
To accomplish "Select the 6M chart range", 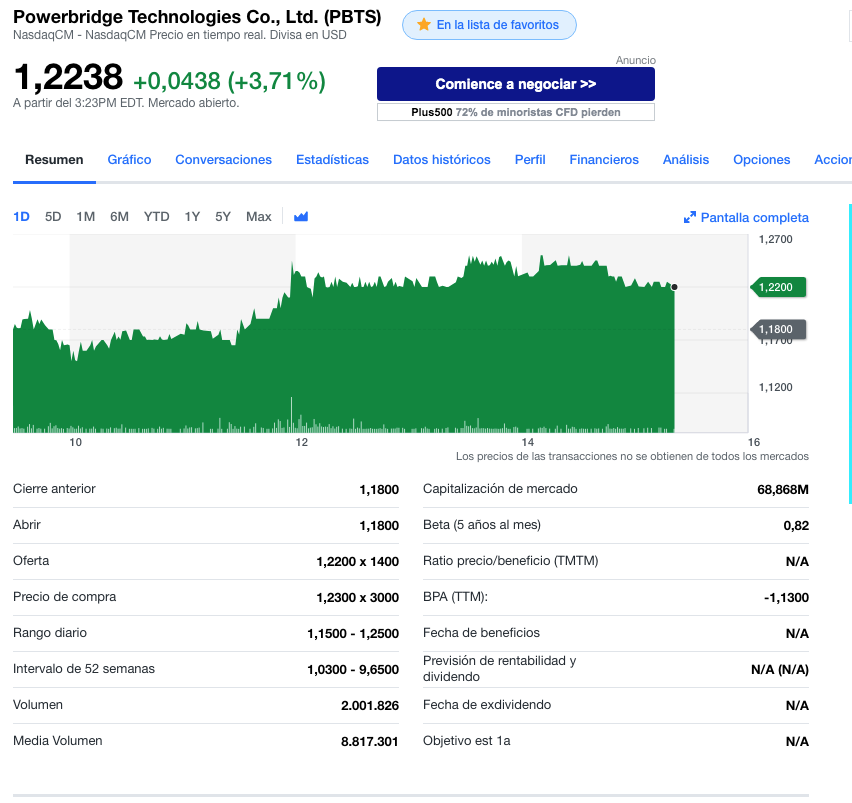I will coord(119,217).
